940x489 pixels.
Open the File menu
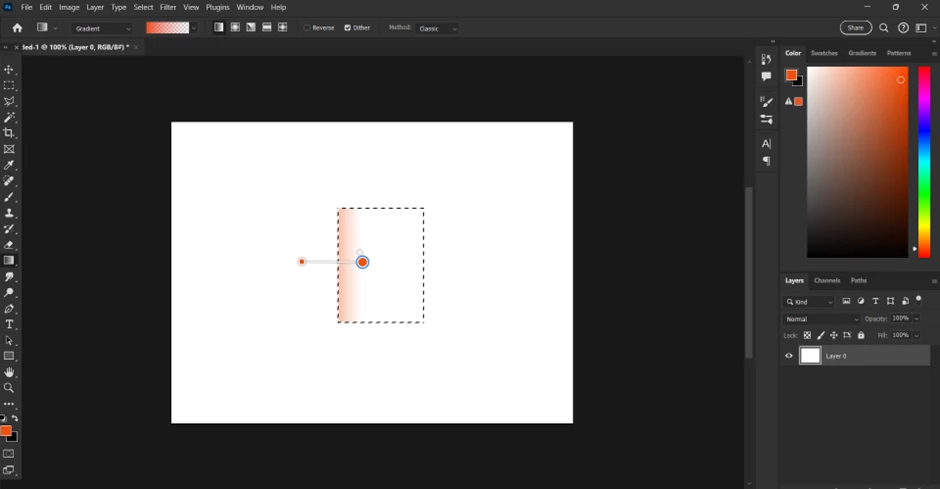pyautogui.click(x=26, y=7)
